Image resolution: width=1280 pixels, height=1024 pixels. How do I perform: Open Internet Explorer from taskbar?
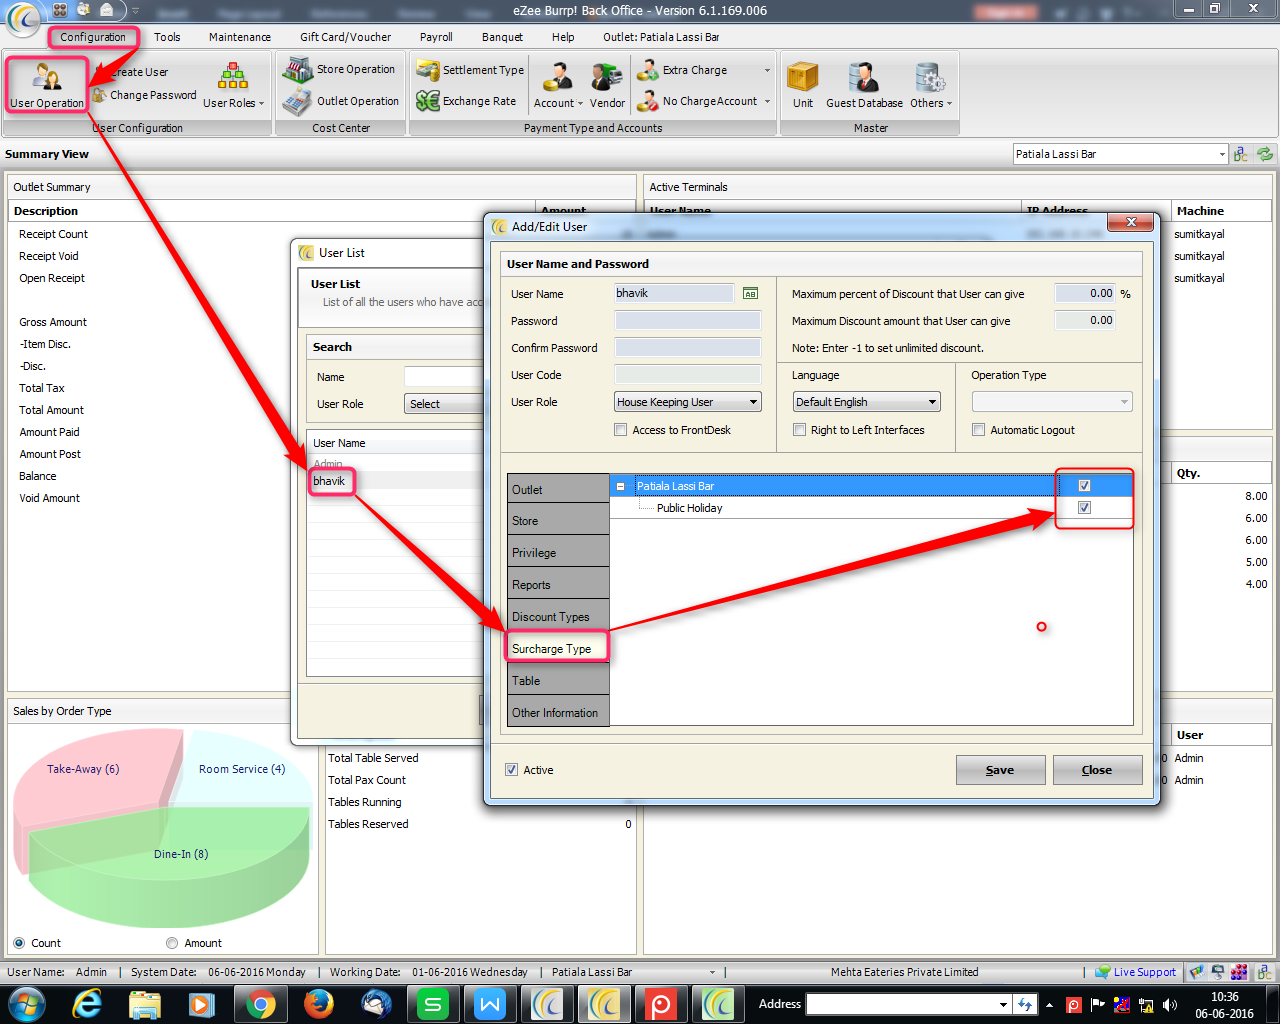[88, 1004]
